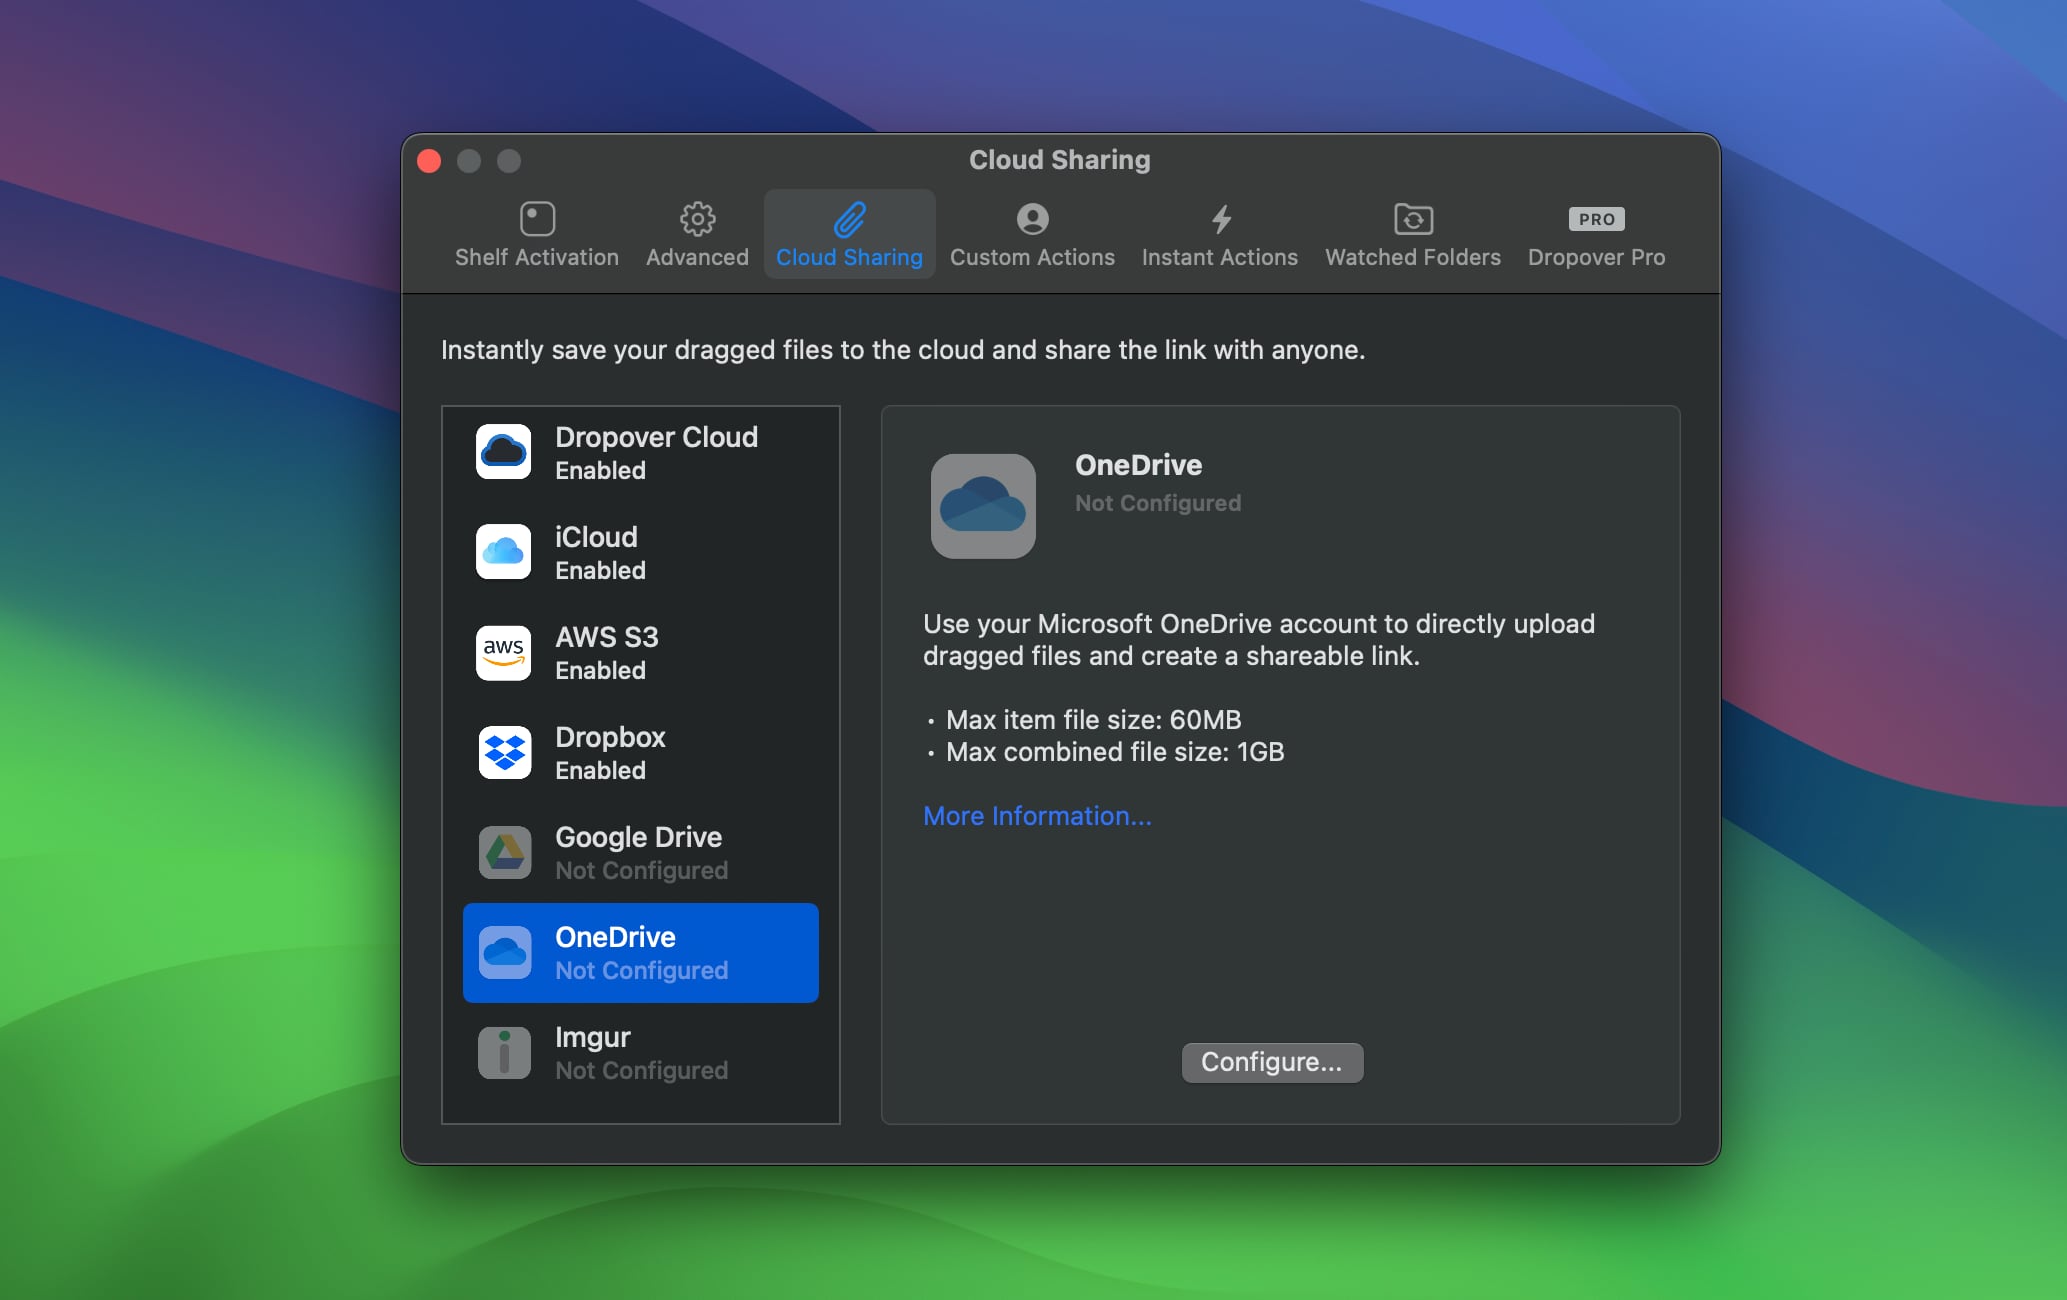Select the AWS S3 service icon
Viewport: 2067px width, 1300px height.
pos(504,652)
